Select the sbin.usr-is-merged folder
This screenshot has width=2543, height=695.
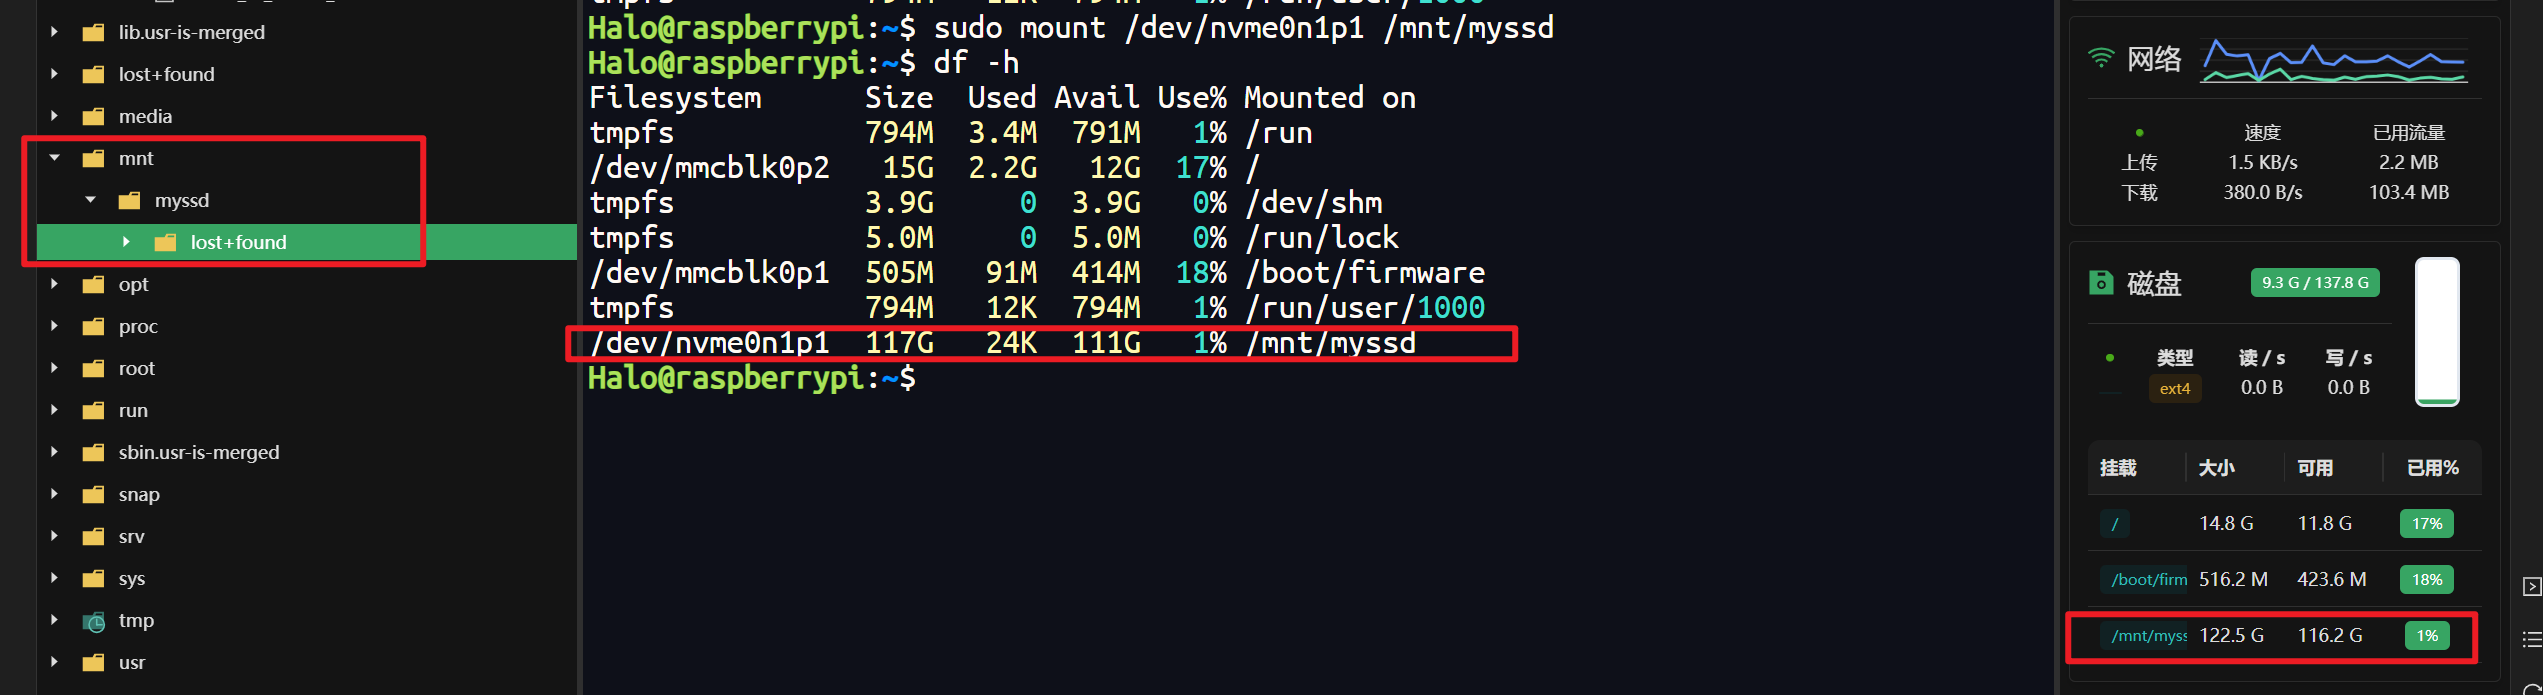tap(198, 453)
